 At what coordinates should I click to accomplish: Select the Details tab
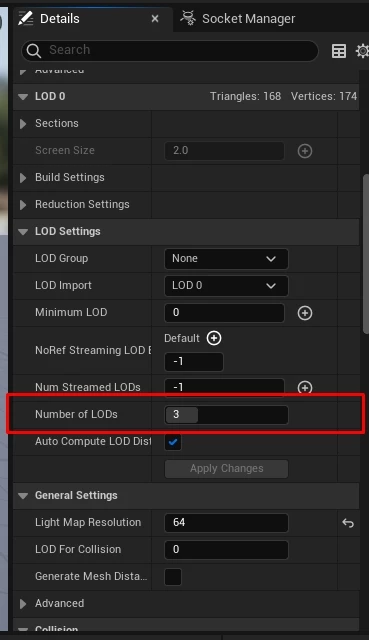pos(60,19)
